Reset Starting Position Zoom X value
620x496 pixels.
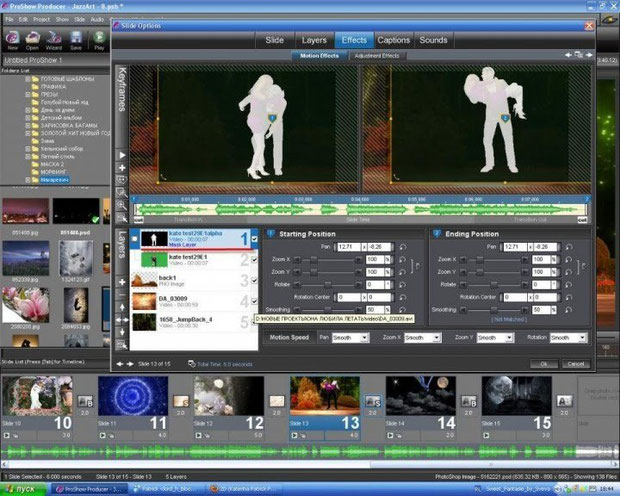[403, 259]
